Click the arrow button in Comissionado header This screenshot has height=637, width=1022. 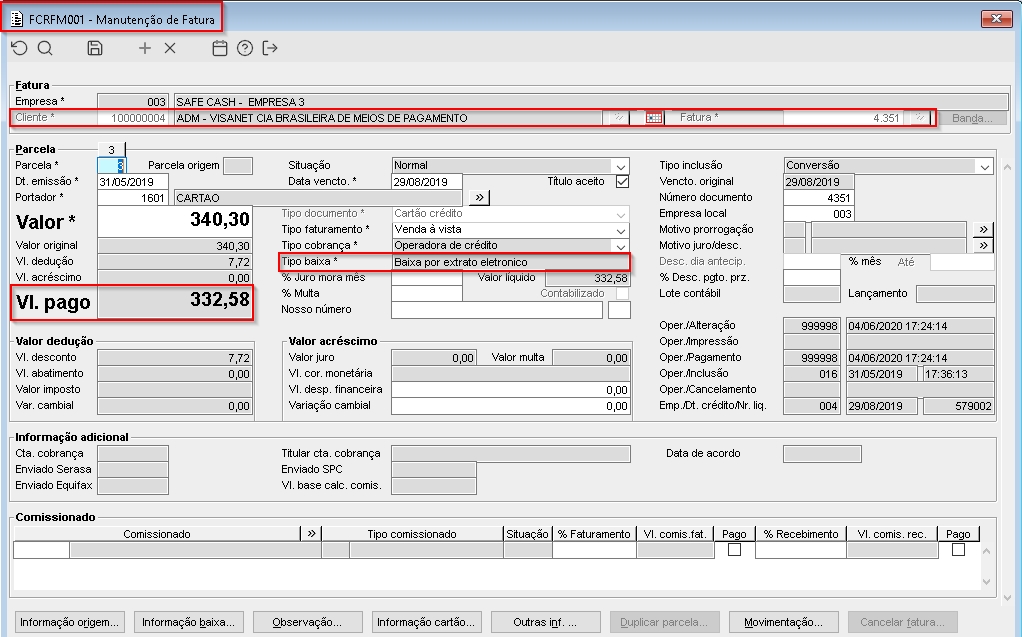[x=311, y=533]
